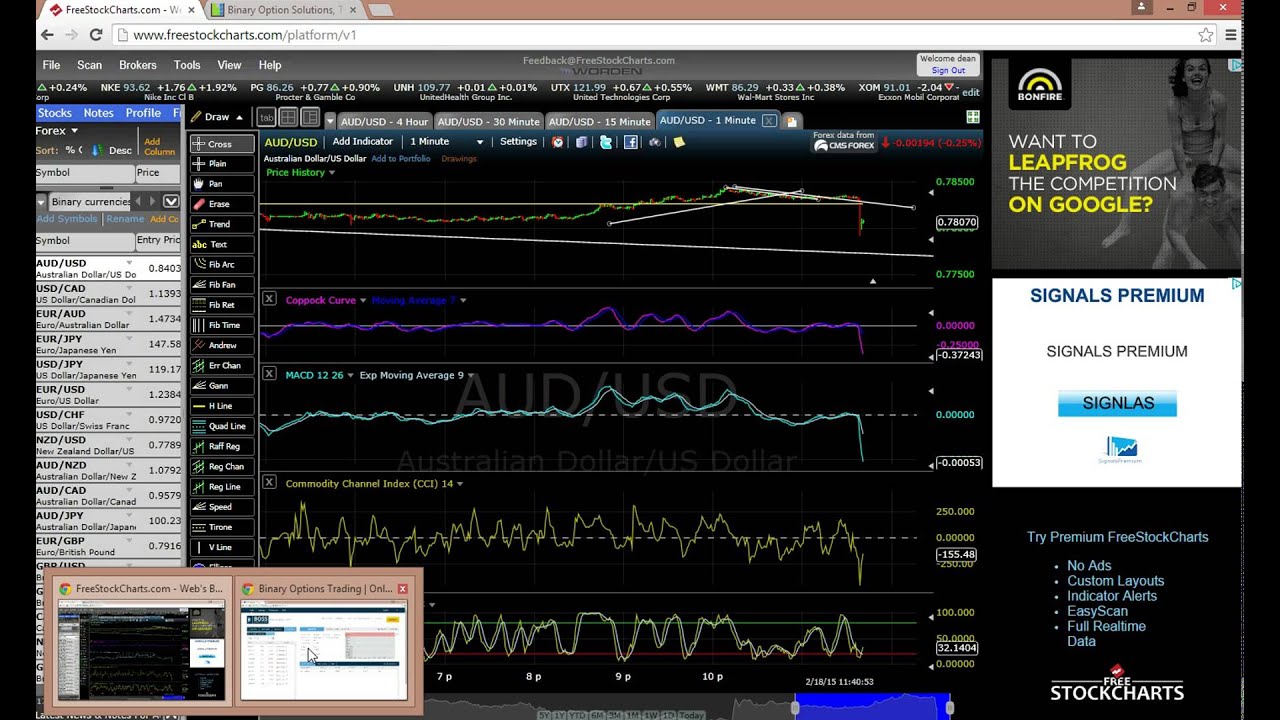Click the left handle of time-range slider
Screen dimensions: 1280x720
point(796,708)
